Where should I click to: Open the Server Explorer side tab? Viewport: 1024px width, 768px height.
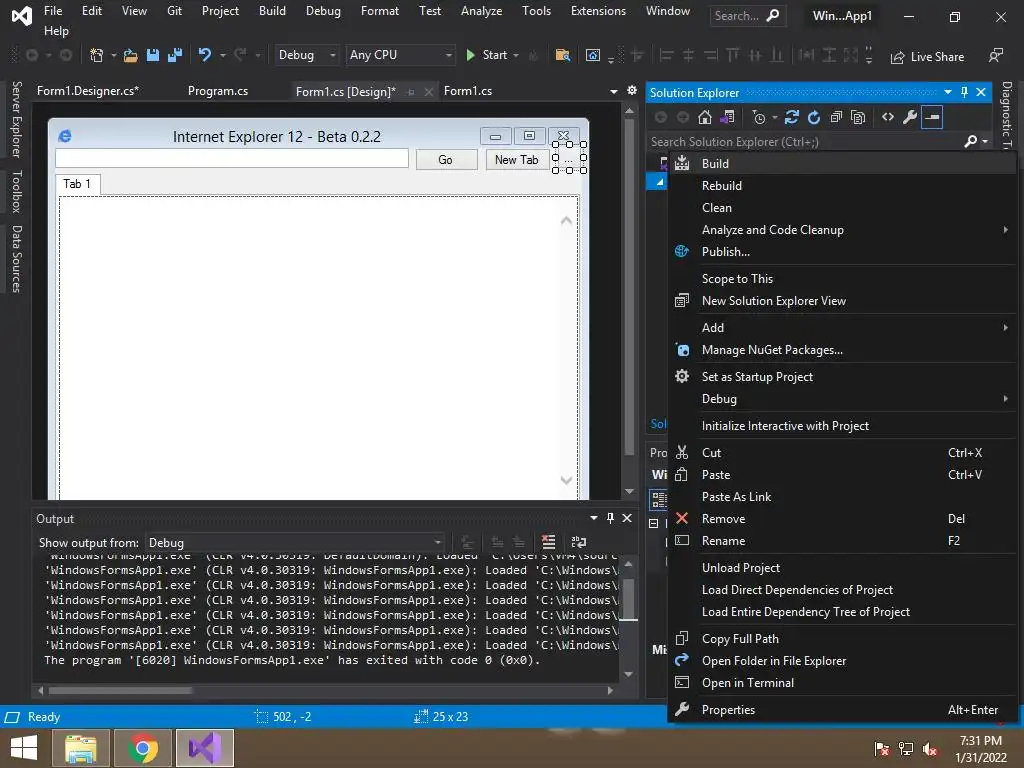16,120
